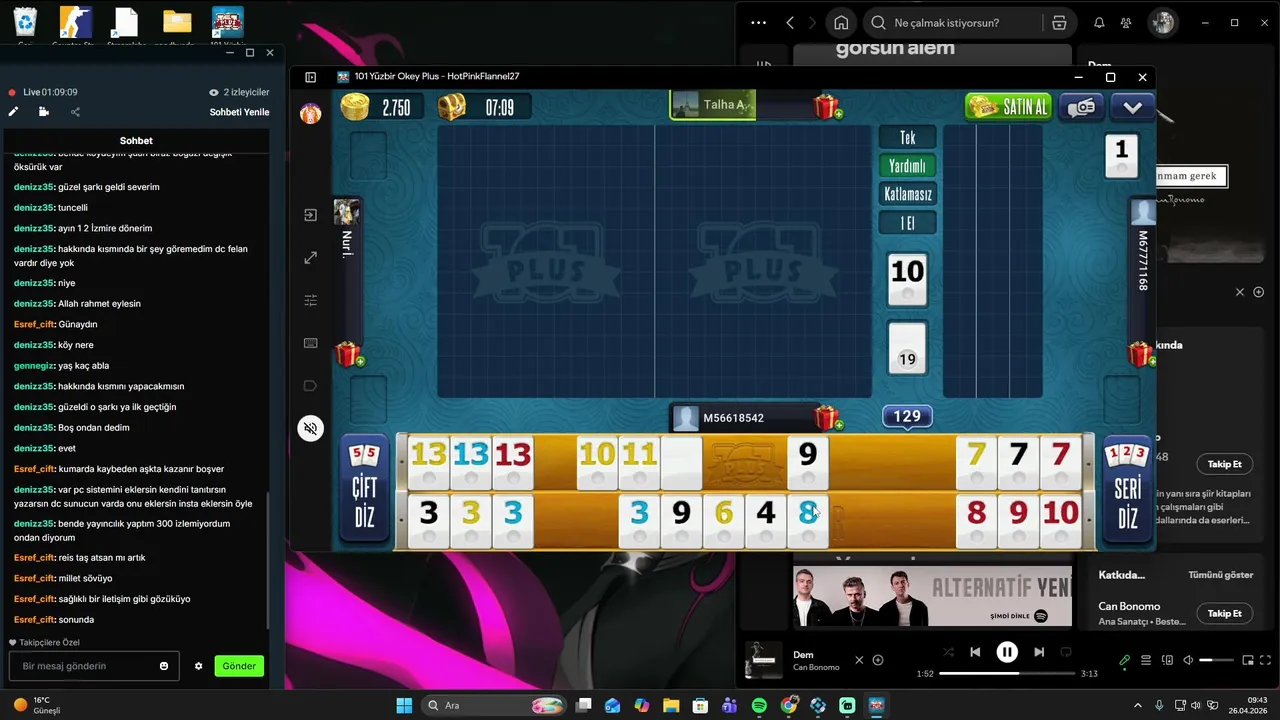Send gift to top player Talha A
Viewport: 1280px width, 720px height.
tap(826, 107)
